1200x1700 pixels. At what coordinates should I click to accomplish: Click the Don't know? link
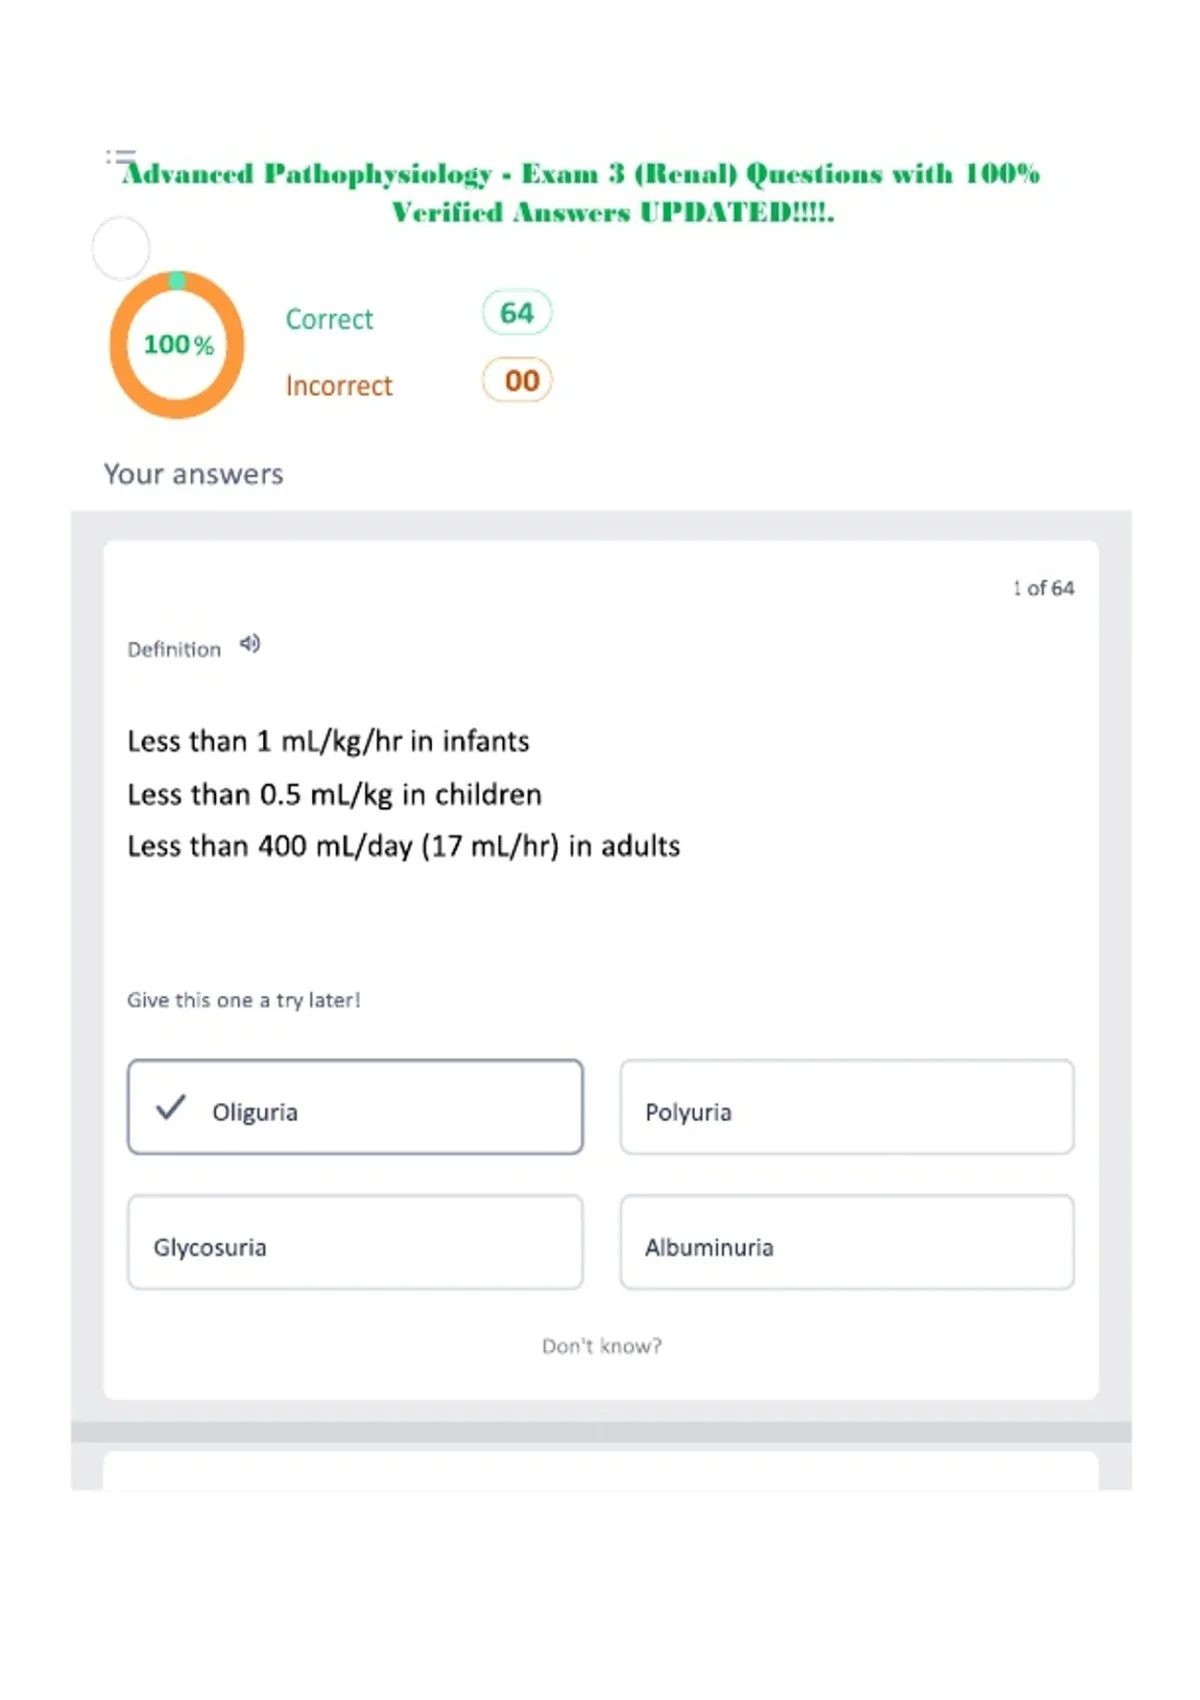[x=602, y=1346]
